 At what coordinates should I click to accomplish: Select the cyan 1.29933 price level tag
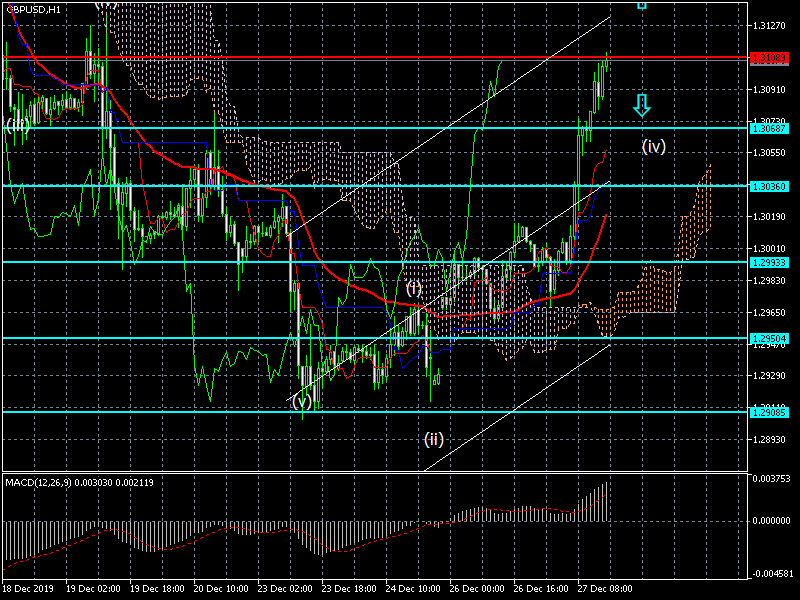click(x=769, y=263)
